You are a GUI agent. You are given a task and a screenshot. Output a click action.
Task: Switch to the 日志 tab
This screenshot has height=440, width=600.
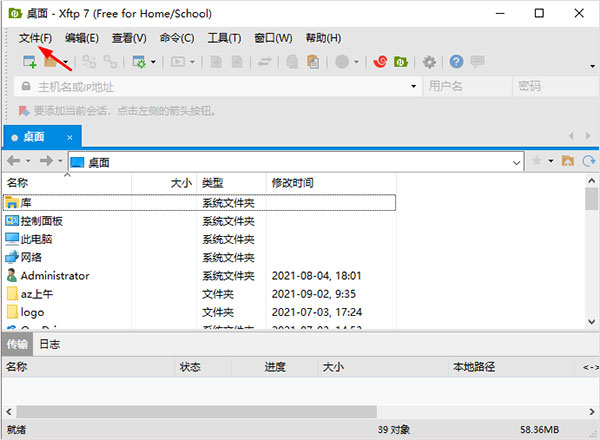[50, 344]
